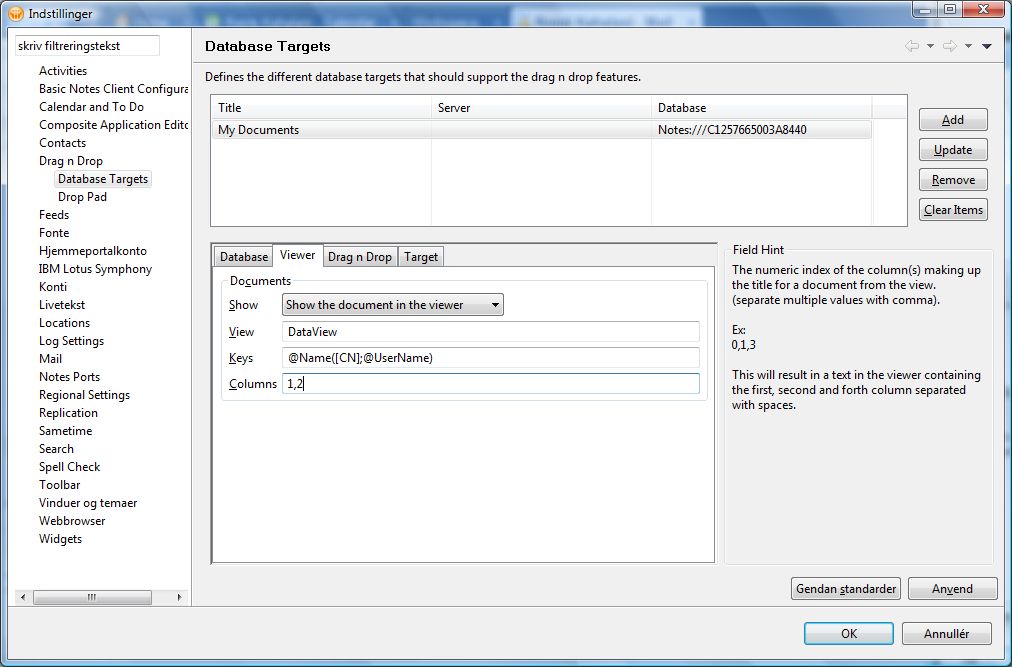Select IBM Lotus Symphony item
1012x667 pixels.
click(95, 269)
